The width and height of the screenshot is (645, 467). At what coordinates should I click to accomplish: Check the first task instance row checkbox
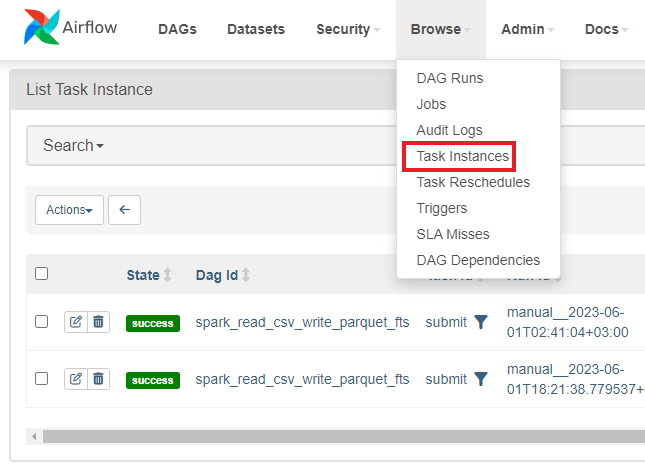point(42,321)
